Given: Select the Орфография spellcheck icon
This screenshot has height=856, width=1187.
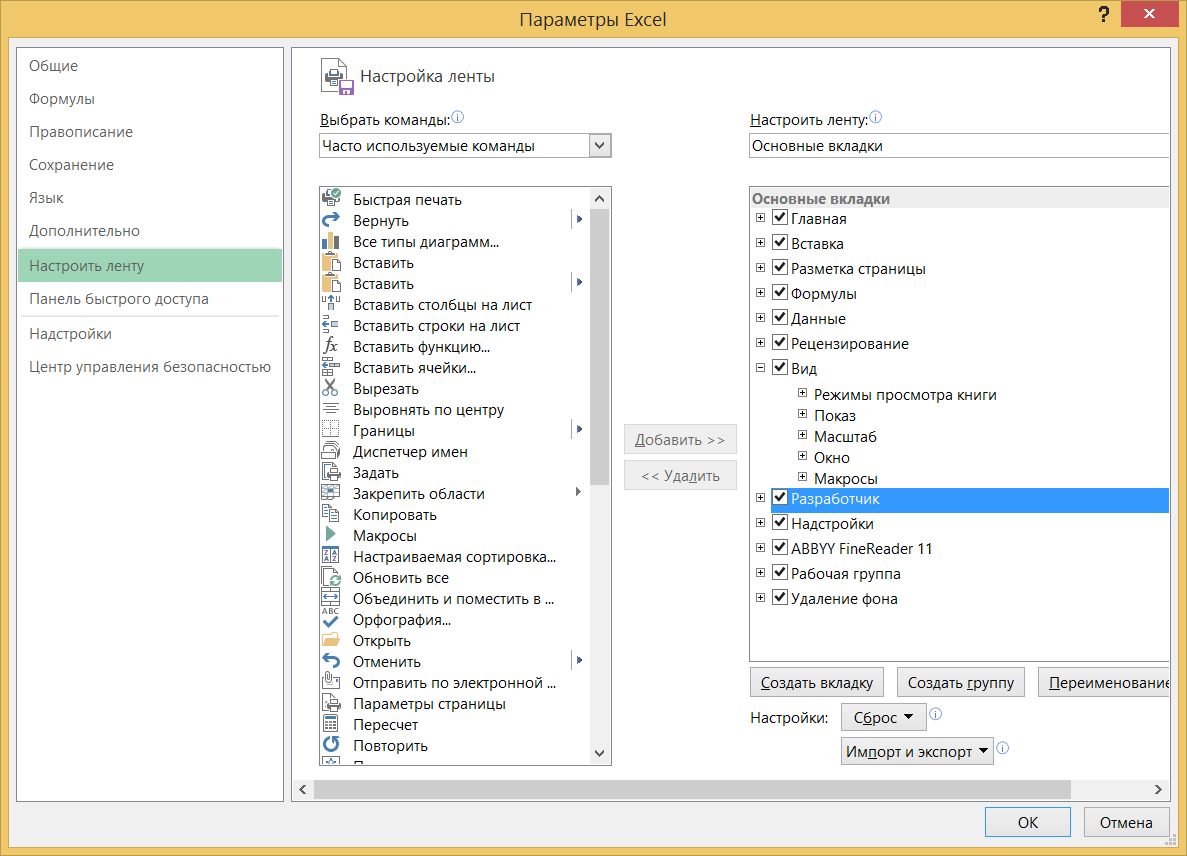Looking at the screenshot, I should click(x=331, y=619).
